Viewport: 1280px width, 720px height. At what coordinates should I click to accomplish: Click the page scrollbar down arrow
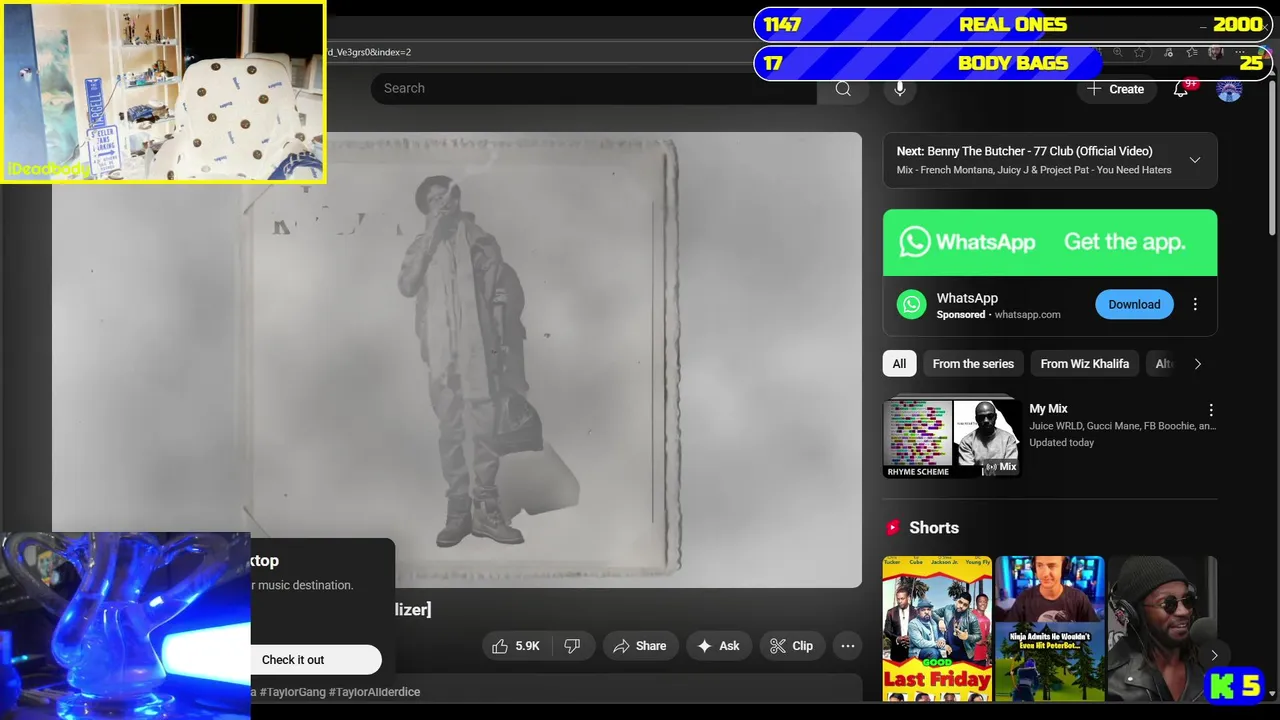click(1272, 693)
